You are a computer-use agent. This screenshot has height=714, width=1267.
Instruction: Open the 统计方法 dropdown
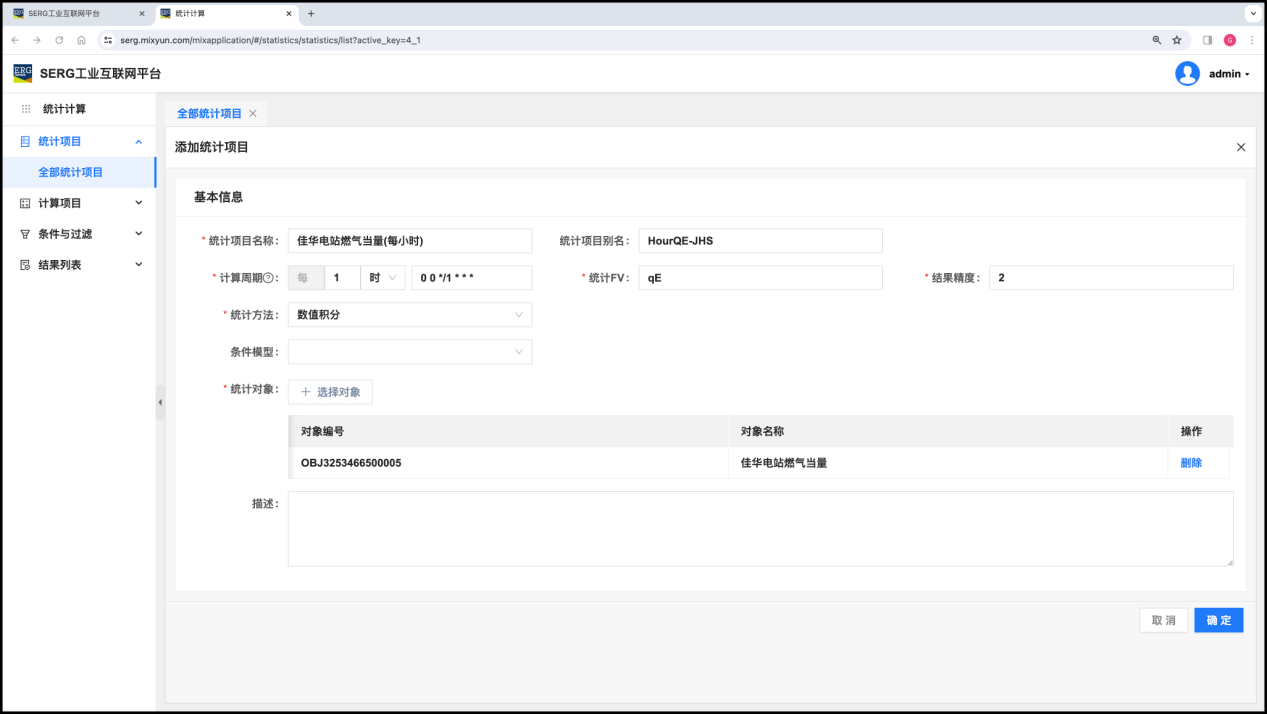[409, 315]
